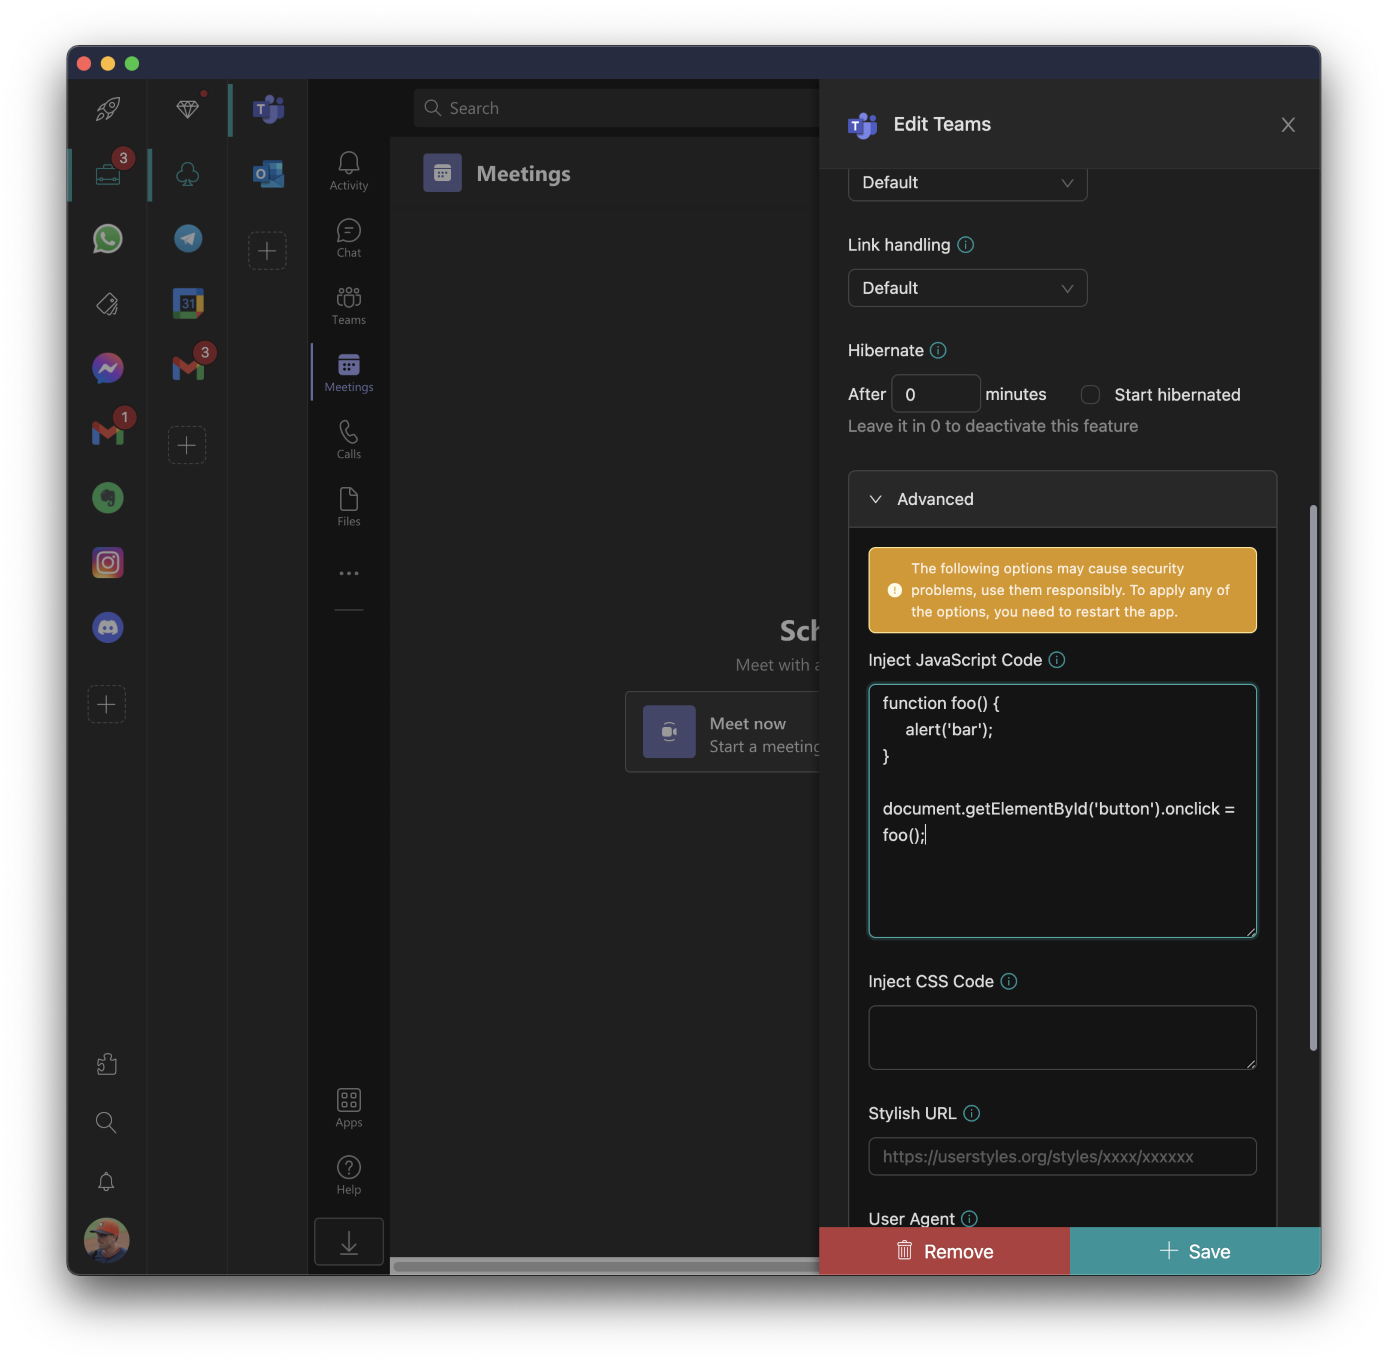The height and width of the screenshot is (1364, 1388).
Task: Show info for Inject CSS Code
Action: 1009,981
